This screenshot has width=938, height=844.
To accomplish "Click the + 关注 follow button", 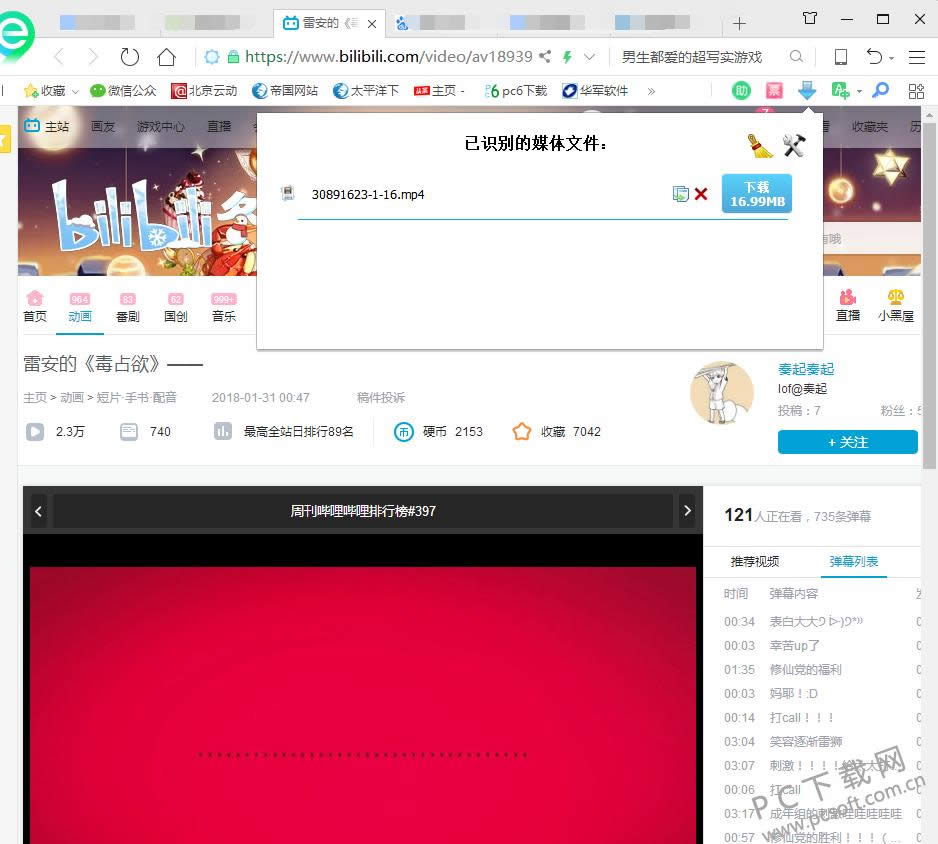I will click(x=847, y=442).
